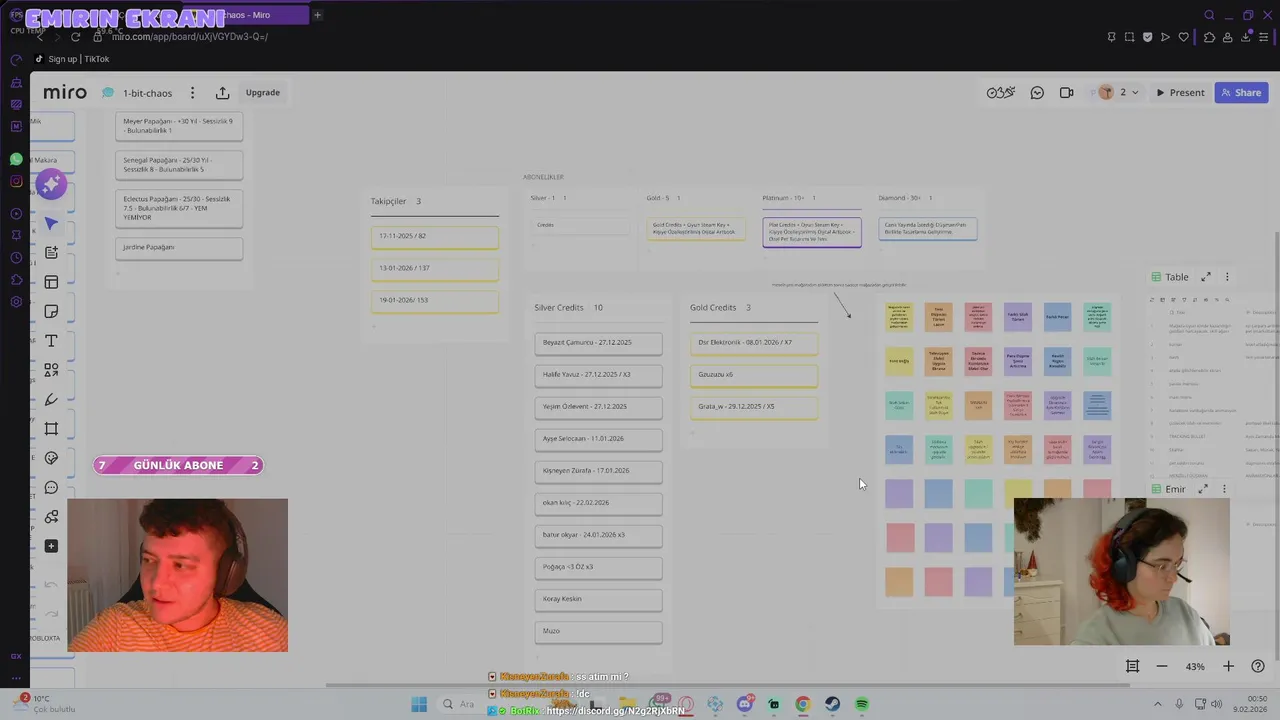The image size is (1280, 720).
Task: Expand the Table widget fullscreen
Action: pos(1206,277)
